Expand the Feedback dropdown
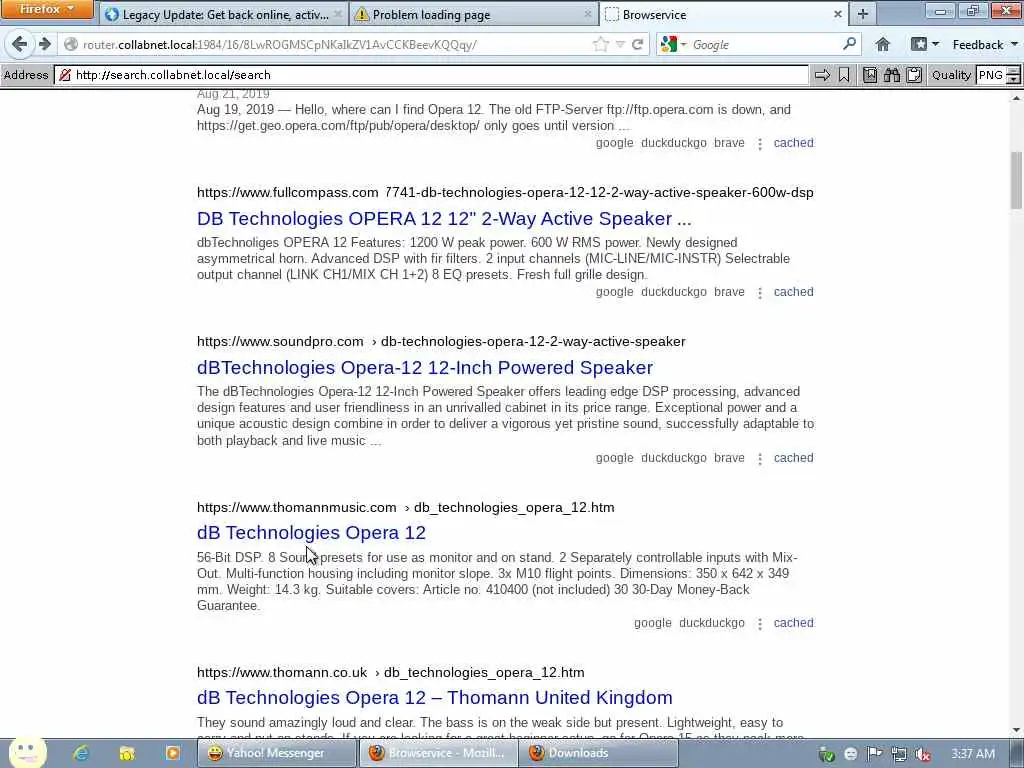This screenshot has height=768, width=1024. point(1014,44)
